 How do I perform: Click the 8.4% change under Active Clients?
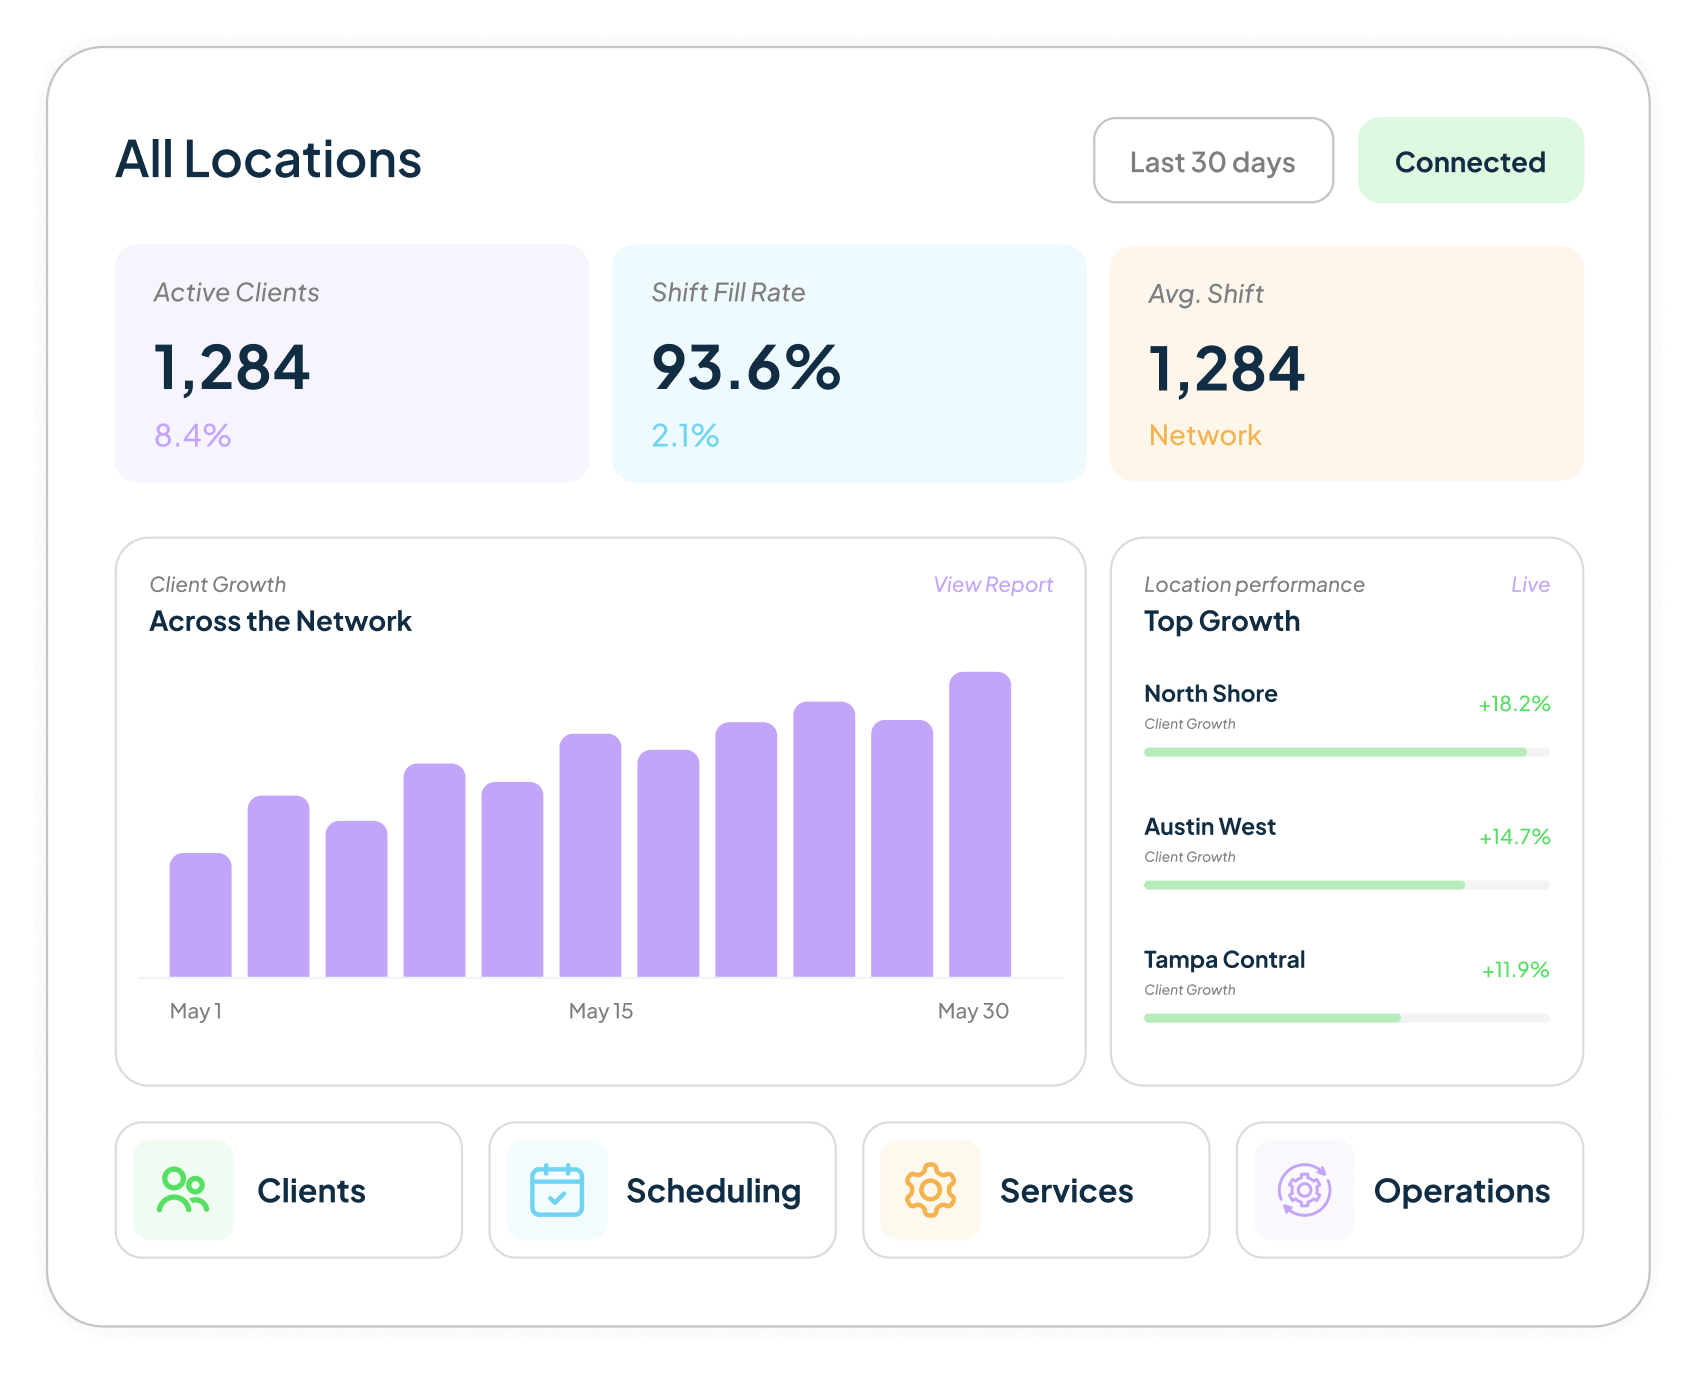pos(192,436)
